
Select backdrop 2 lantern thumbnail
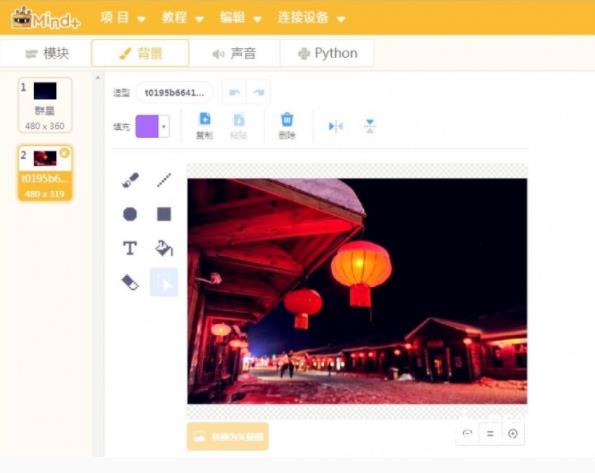45,173
